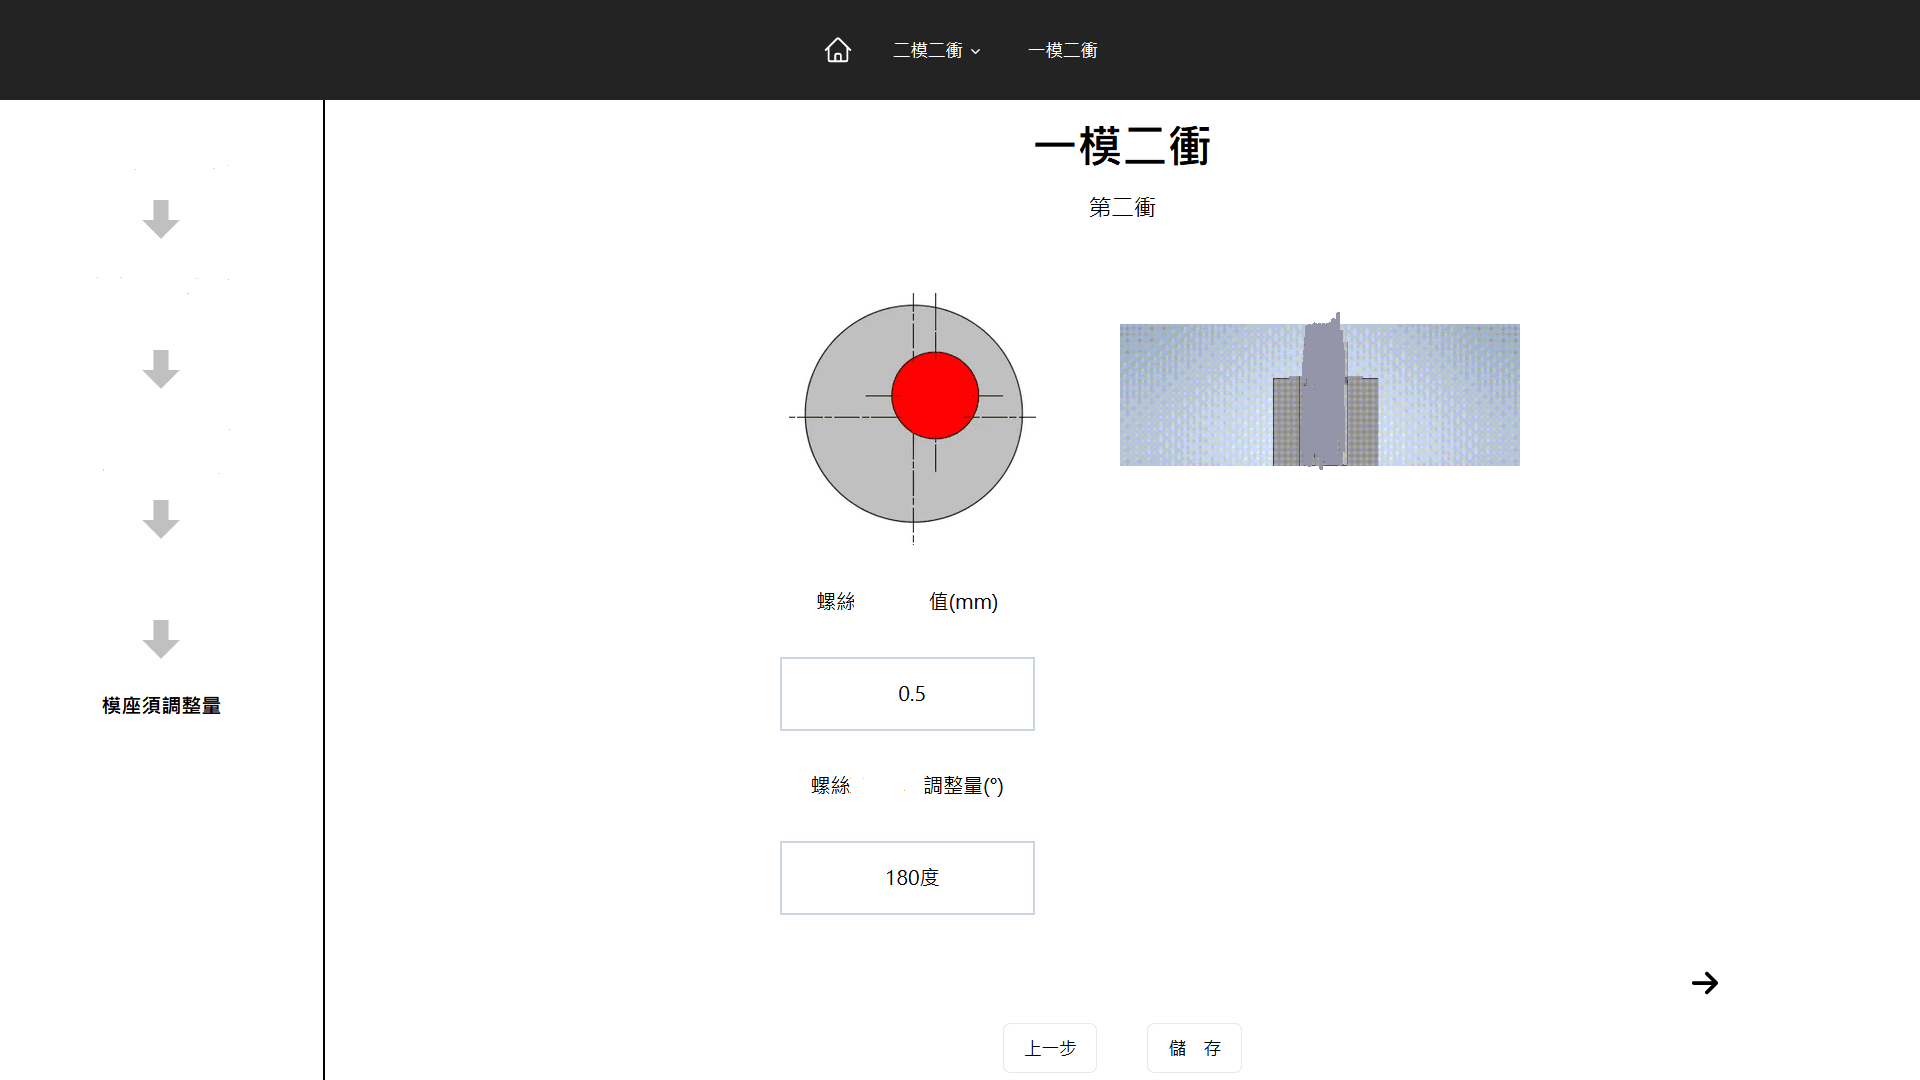
Task: Go to the home page icon
Action: click(x=838, y=50)
